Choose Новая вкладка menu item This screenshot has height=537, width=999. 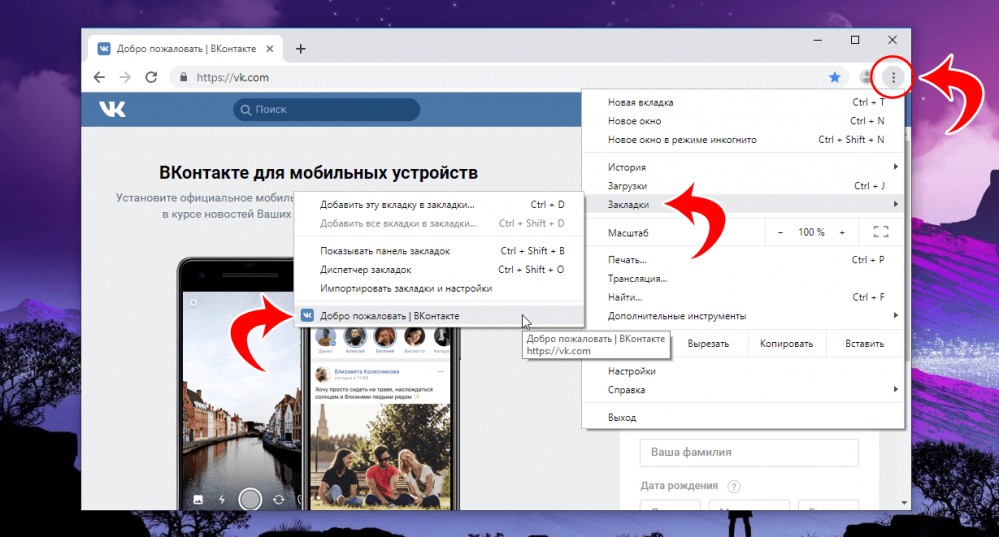743,102
